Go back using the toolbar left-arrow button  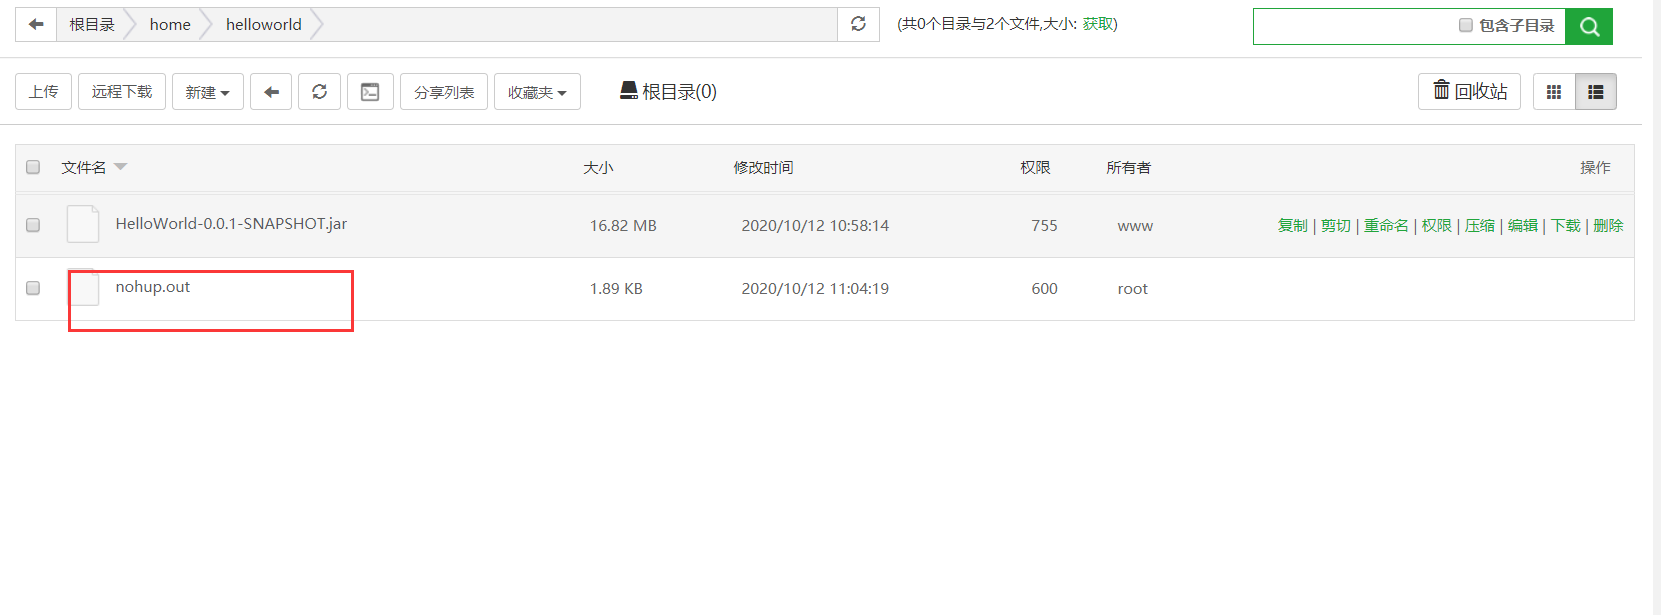click(x=271, y=92)
